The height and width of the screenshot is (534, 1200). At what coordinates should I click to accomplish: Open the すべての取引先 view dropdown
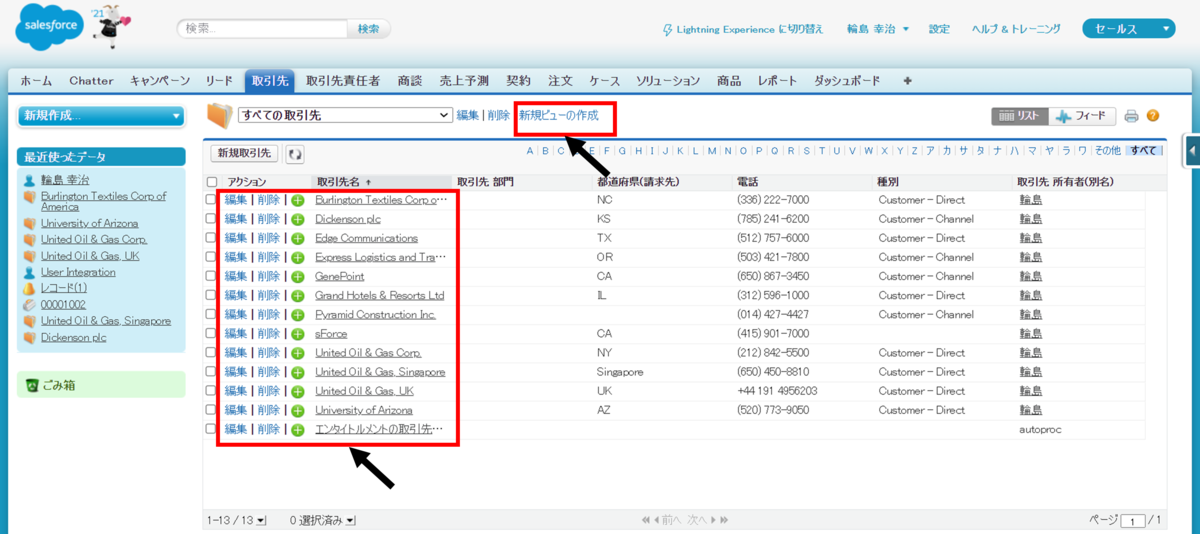345,115
